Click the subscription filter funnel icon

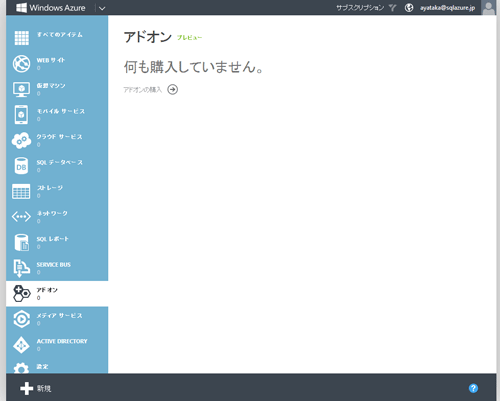393,8
